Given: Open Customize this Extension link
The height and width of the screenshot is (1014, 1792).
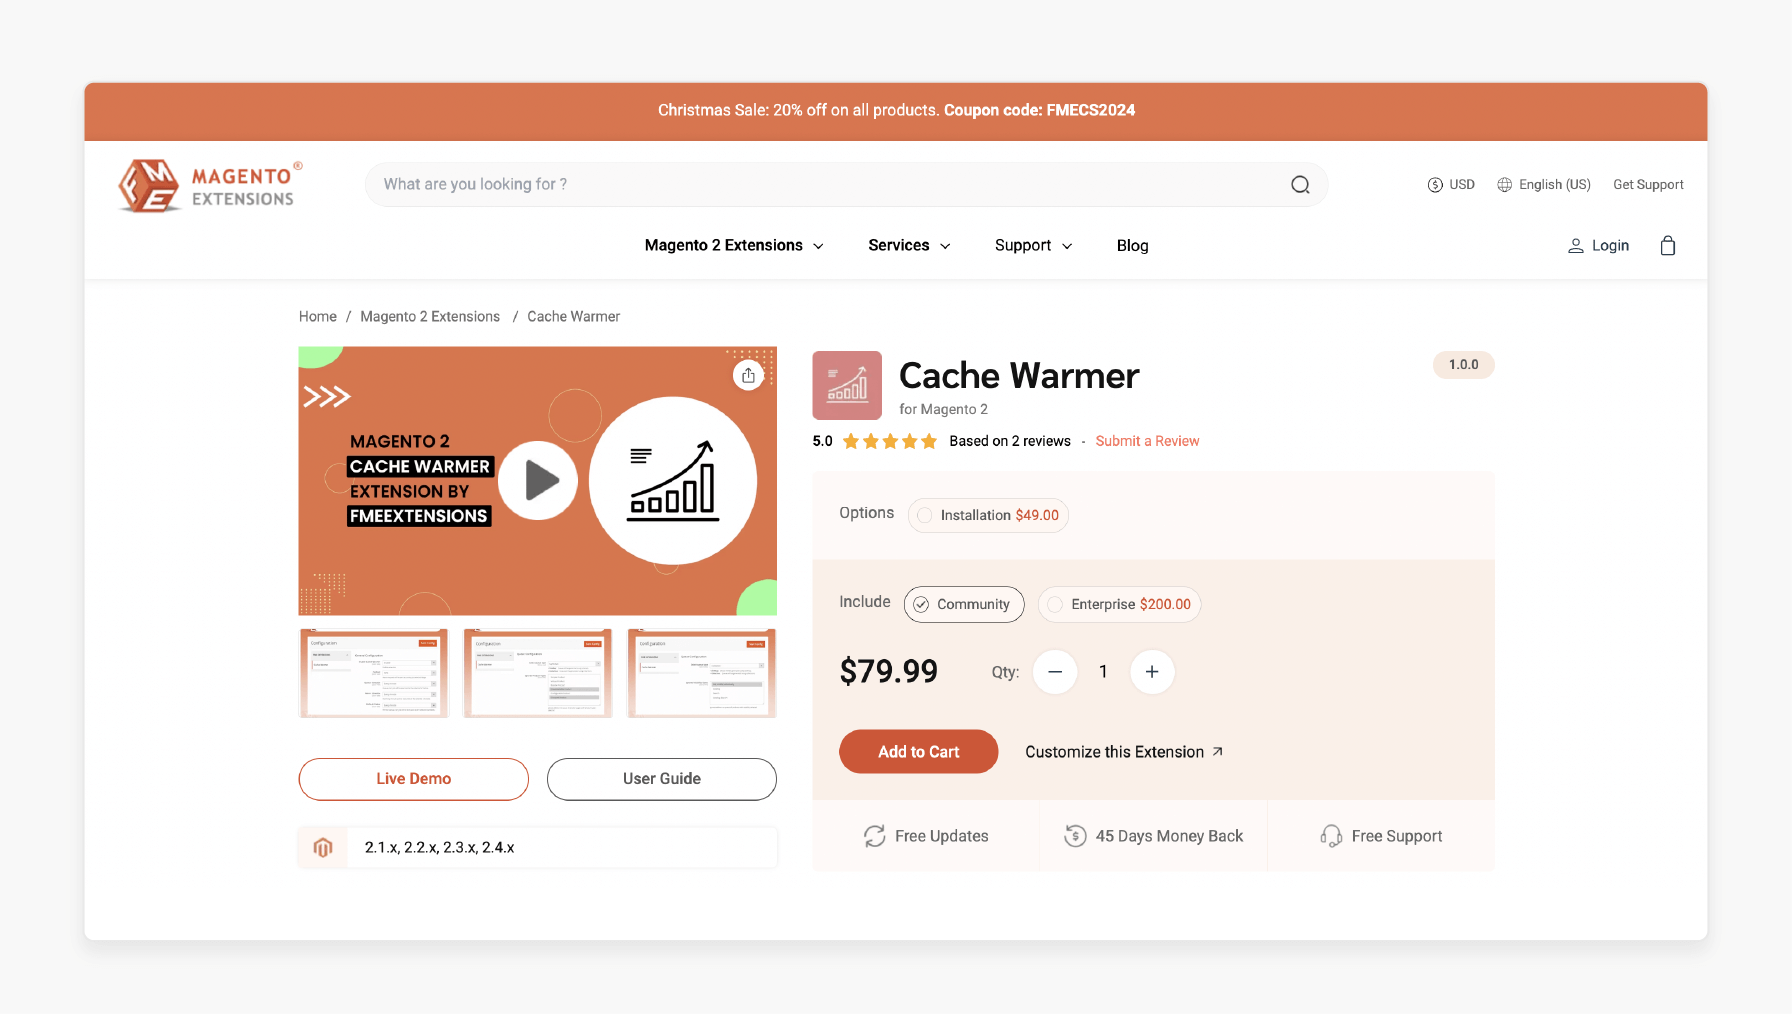Looking at the screenshot, I should 1124,752.
